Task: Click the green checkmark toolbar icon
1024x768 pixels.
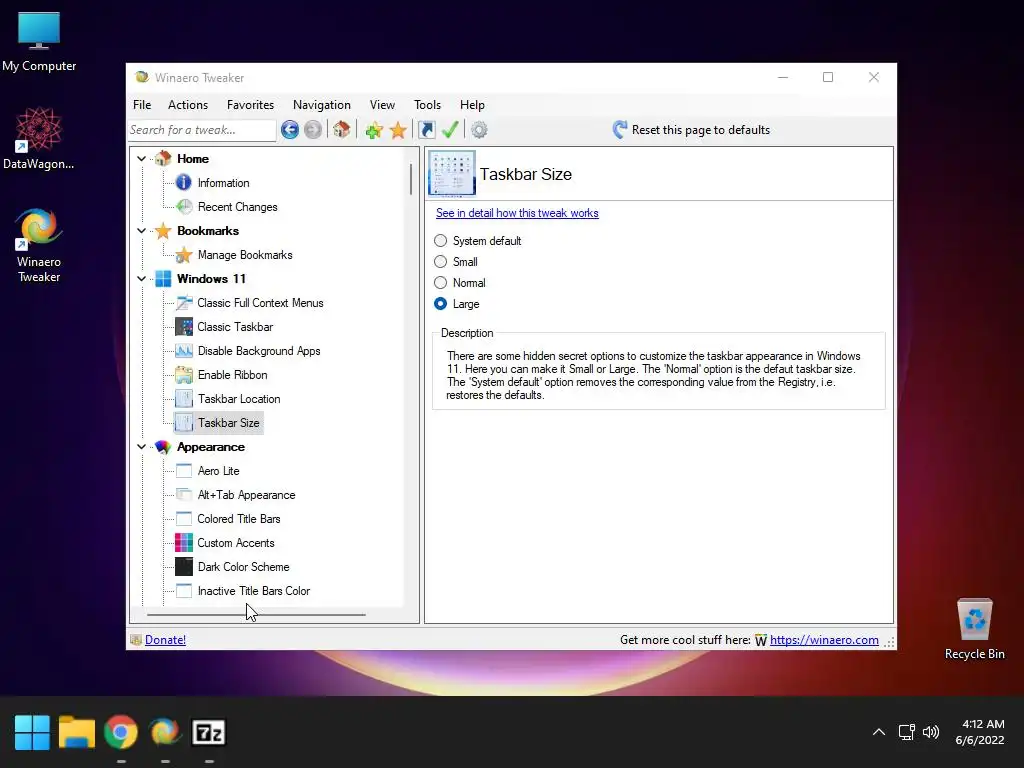Action: point(450,129)
